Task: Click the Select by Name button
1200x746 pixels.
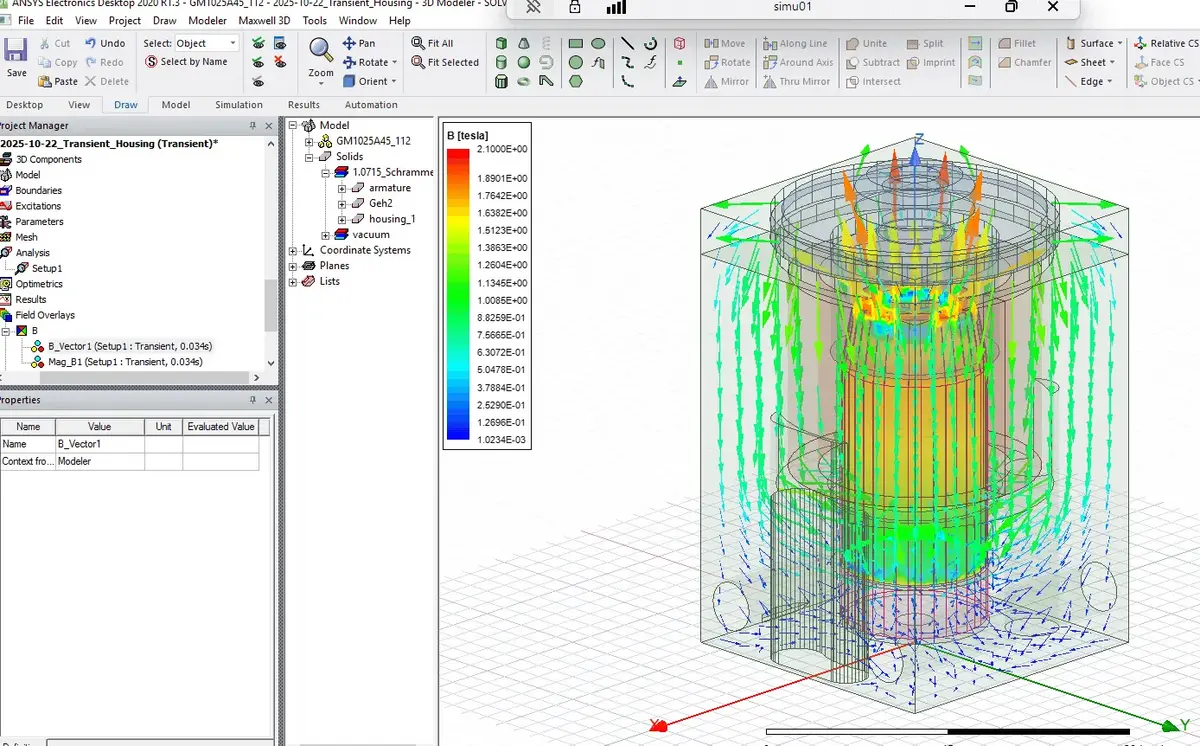Action: point(186,62)
